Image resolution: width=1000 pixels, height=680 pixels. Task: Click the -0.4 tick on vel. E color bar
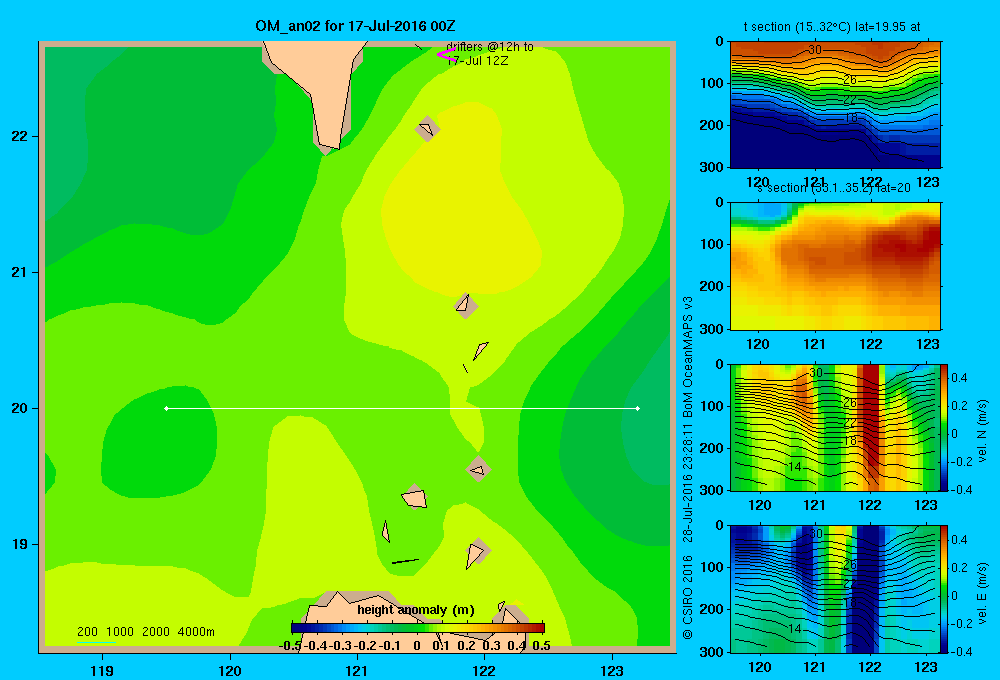point(960,651)
